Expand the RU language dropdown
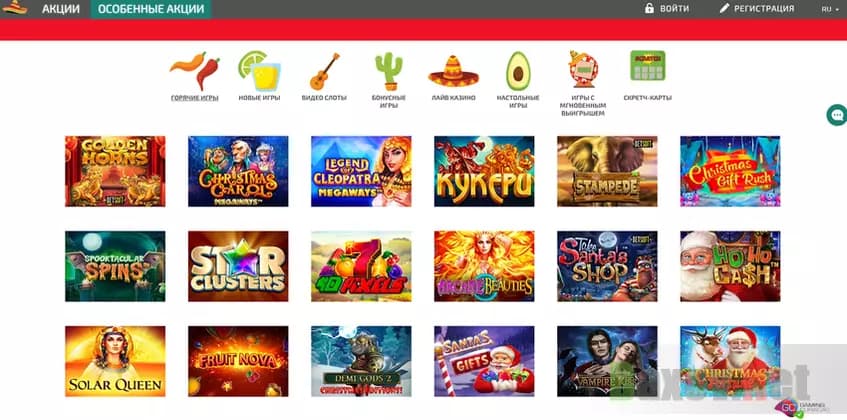Screen dimensions: 847x420 click(830, 9)
